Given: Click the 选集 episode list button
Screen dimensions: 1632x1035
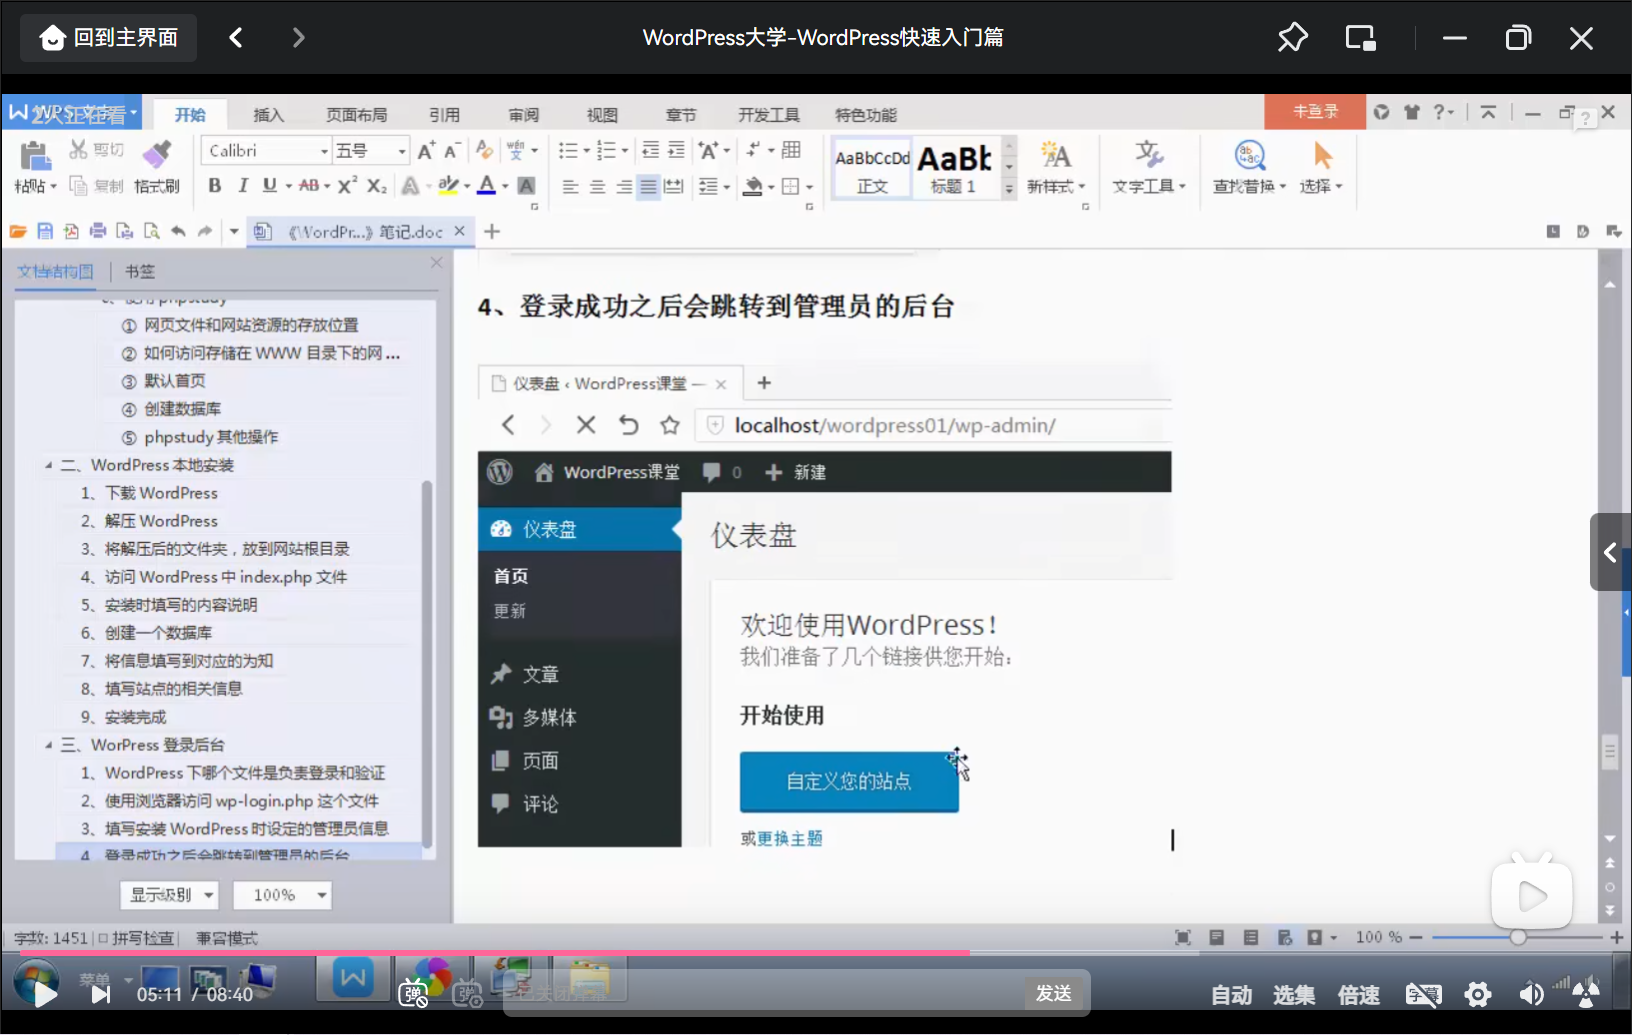Looking at the screenshot, I should [x=1294, y=995].
